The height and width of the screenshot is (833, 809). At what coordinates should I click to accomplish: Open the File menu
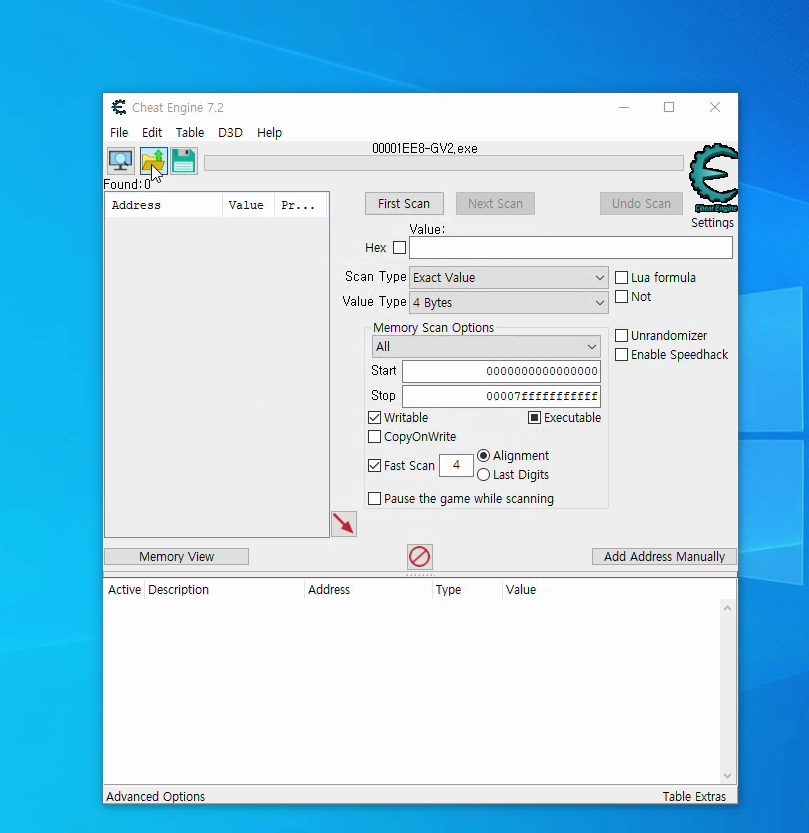click(x=119, y=132)
